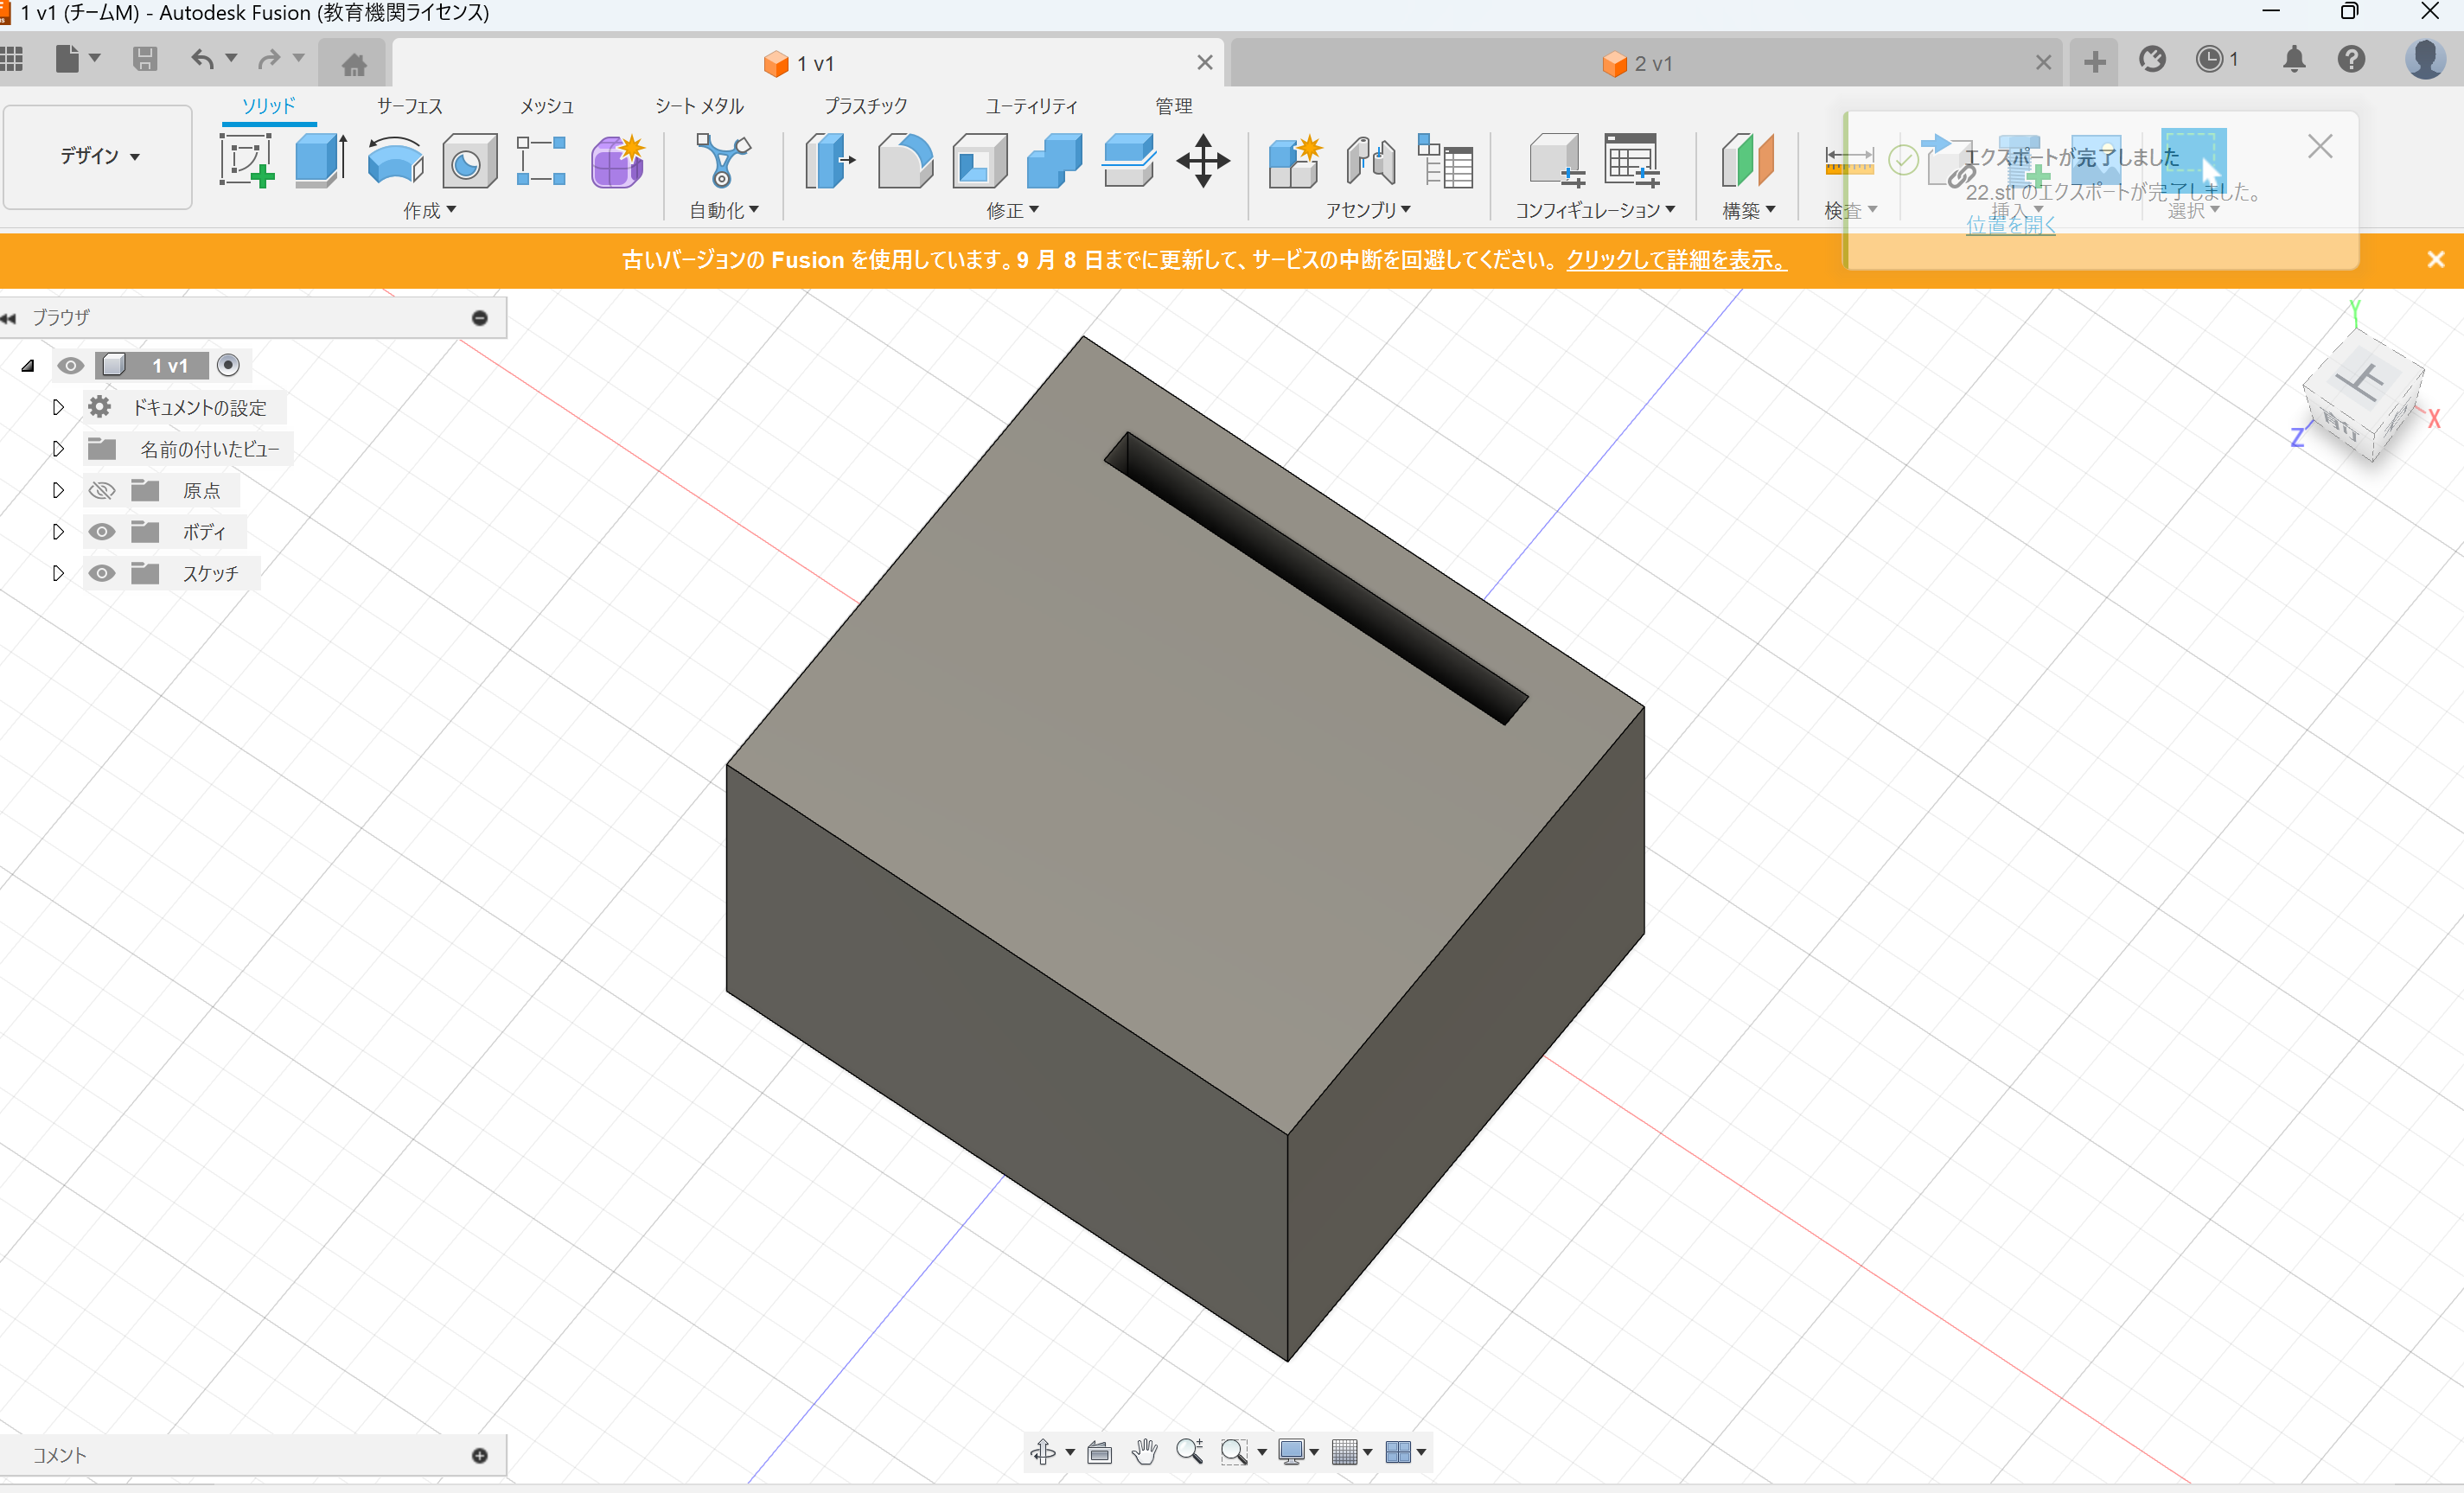
Task: Open the アセンブリ dropdown menu
Action: [1368, 210]
